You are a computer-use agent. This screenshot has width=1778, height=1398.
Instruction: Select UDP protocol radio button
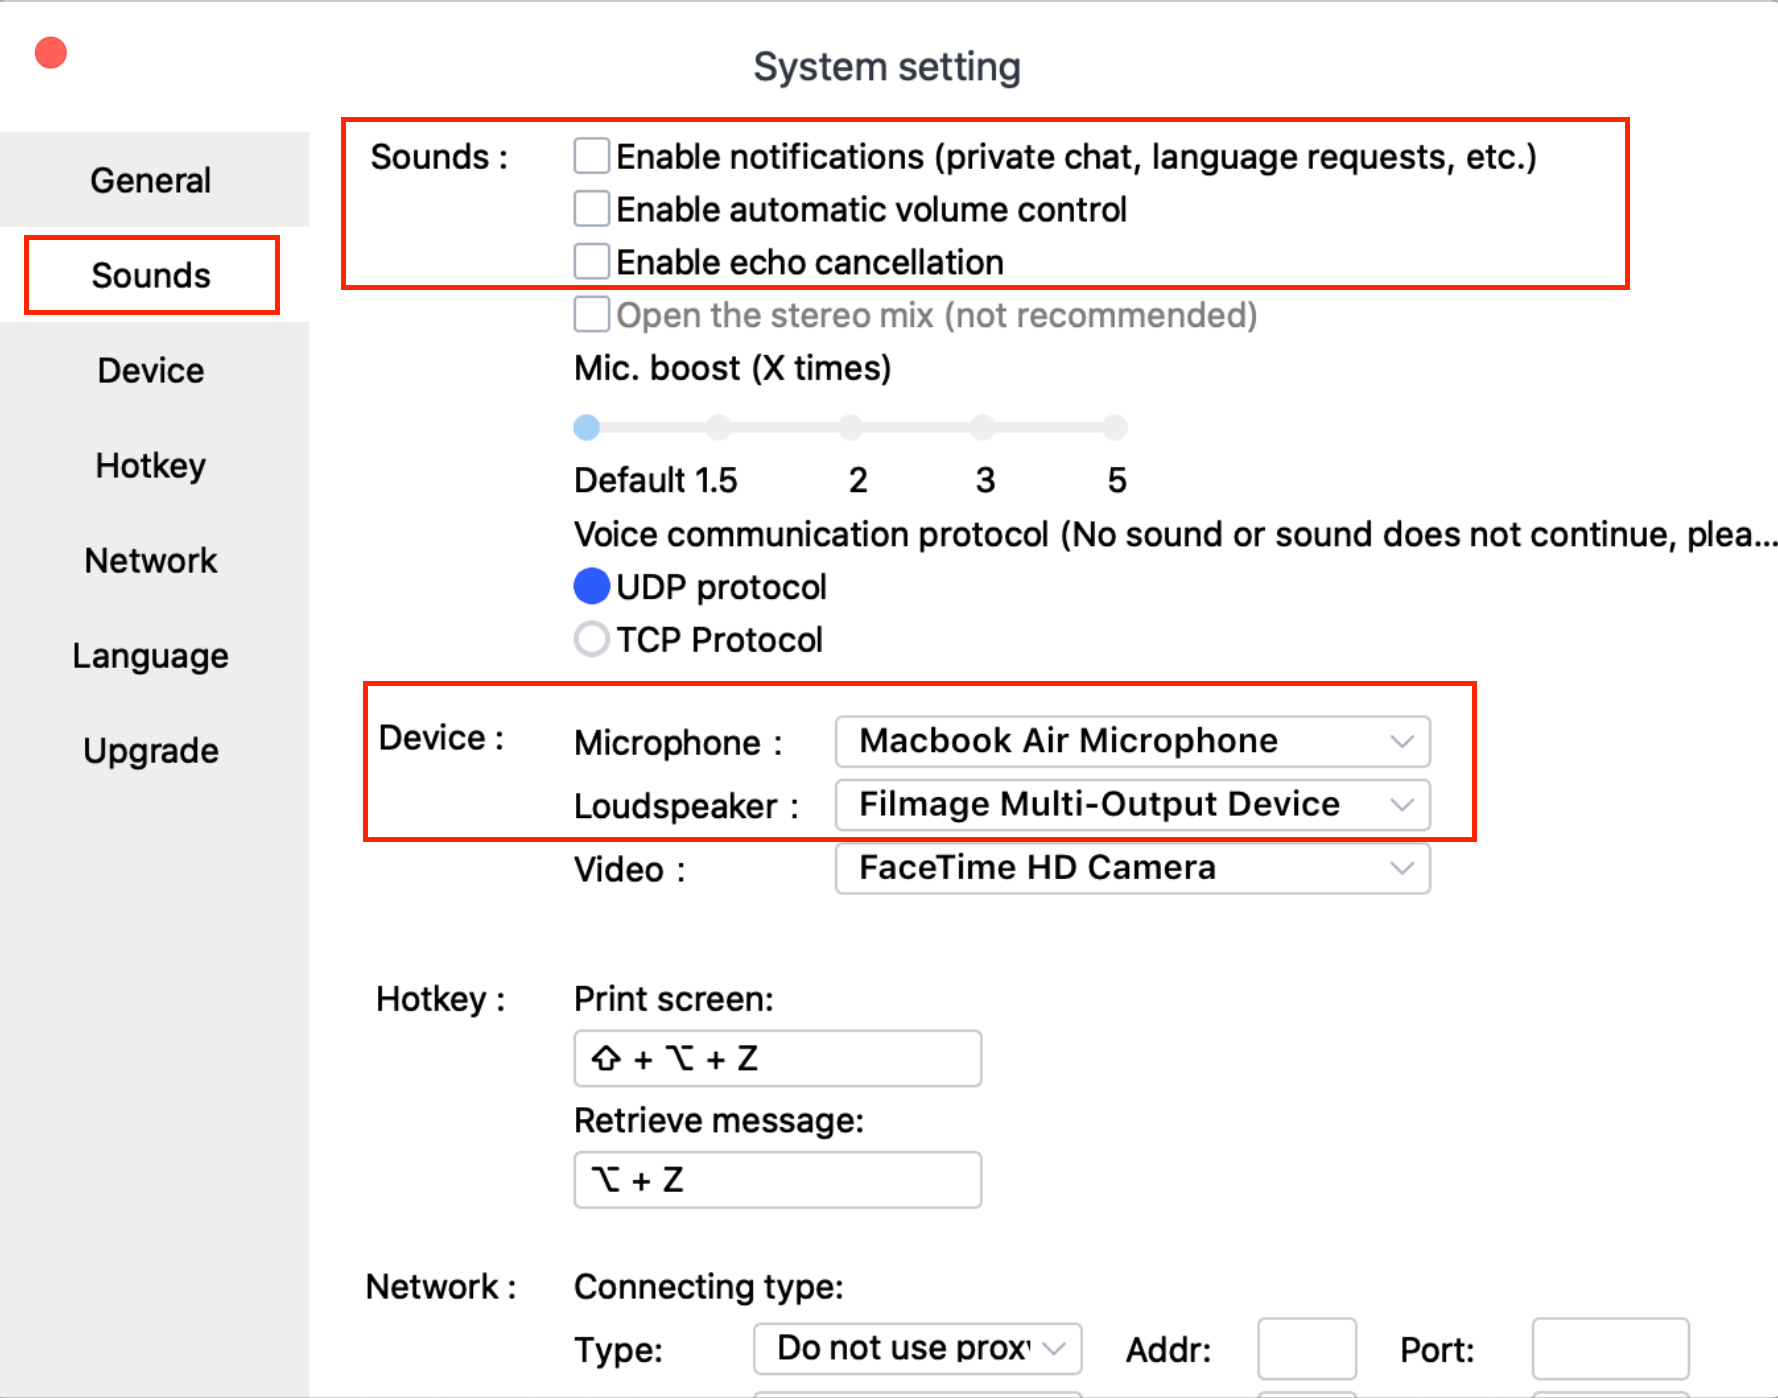point(592,586)
